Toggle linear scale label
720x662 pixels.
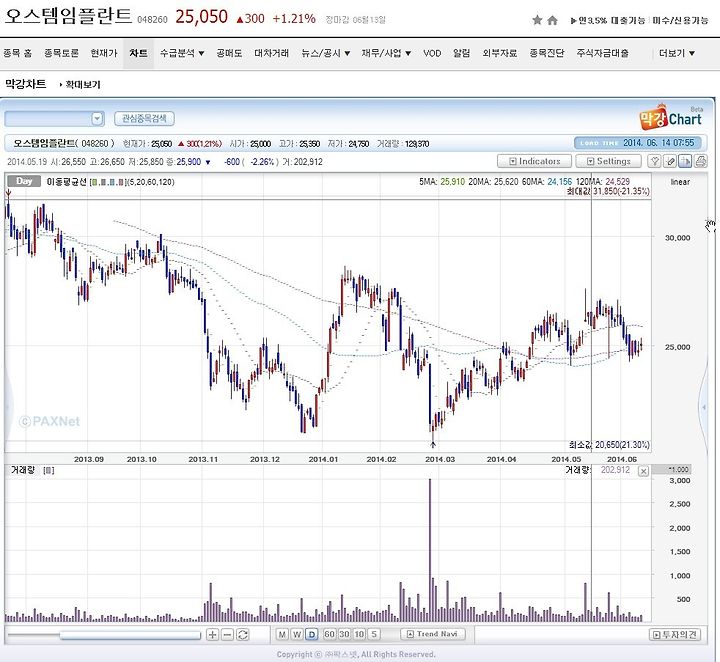click(x=680, y=182)
